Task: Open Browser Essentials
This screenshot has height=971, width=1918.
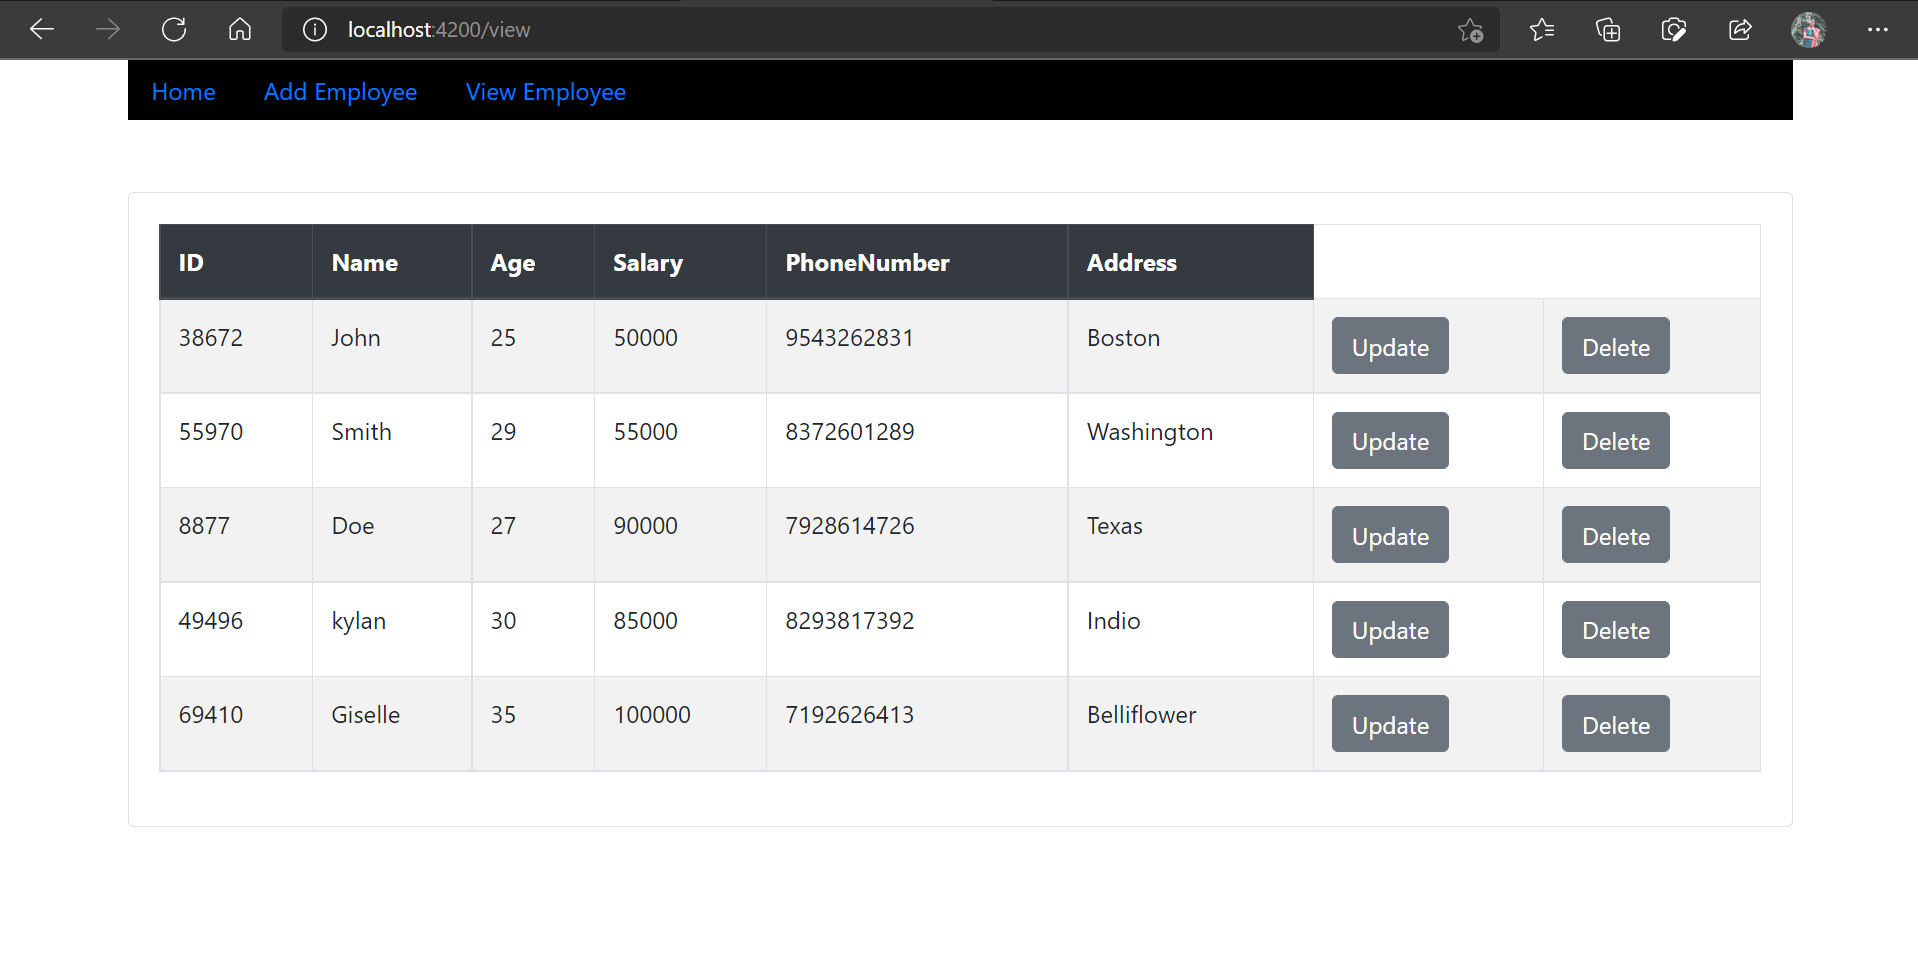Action: click(x=1673, y=30)
